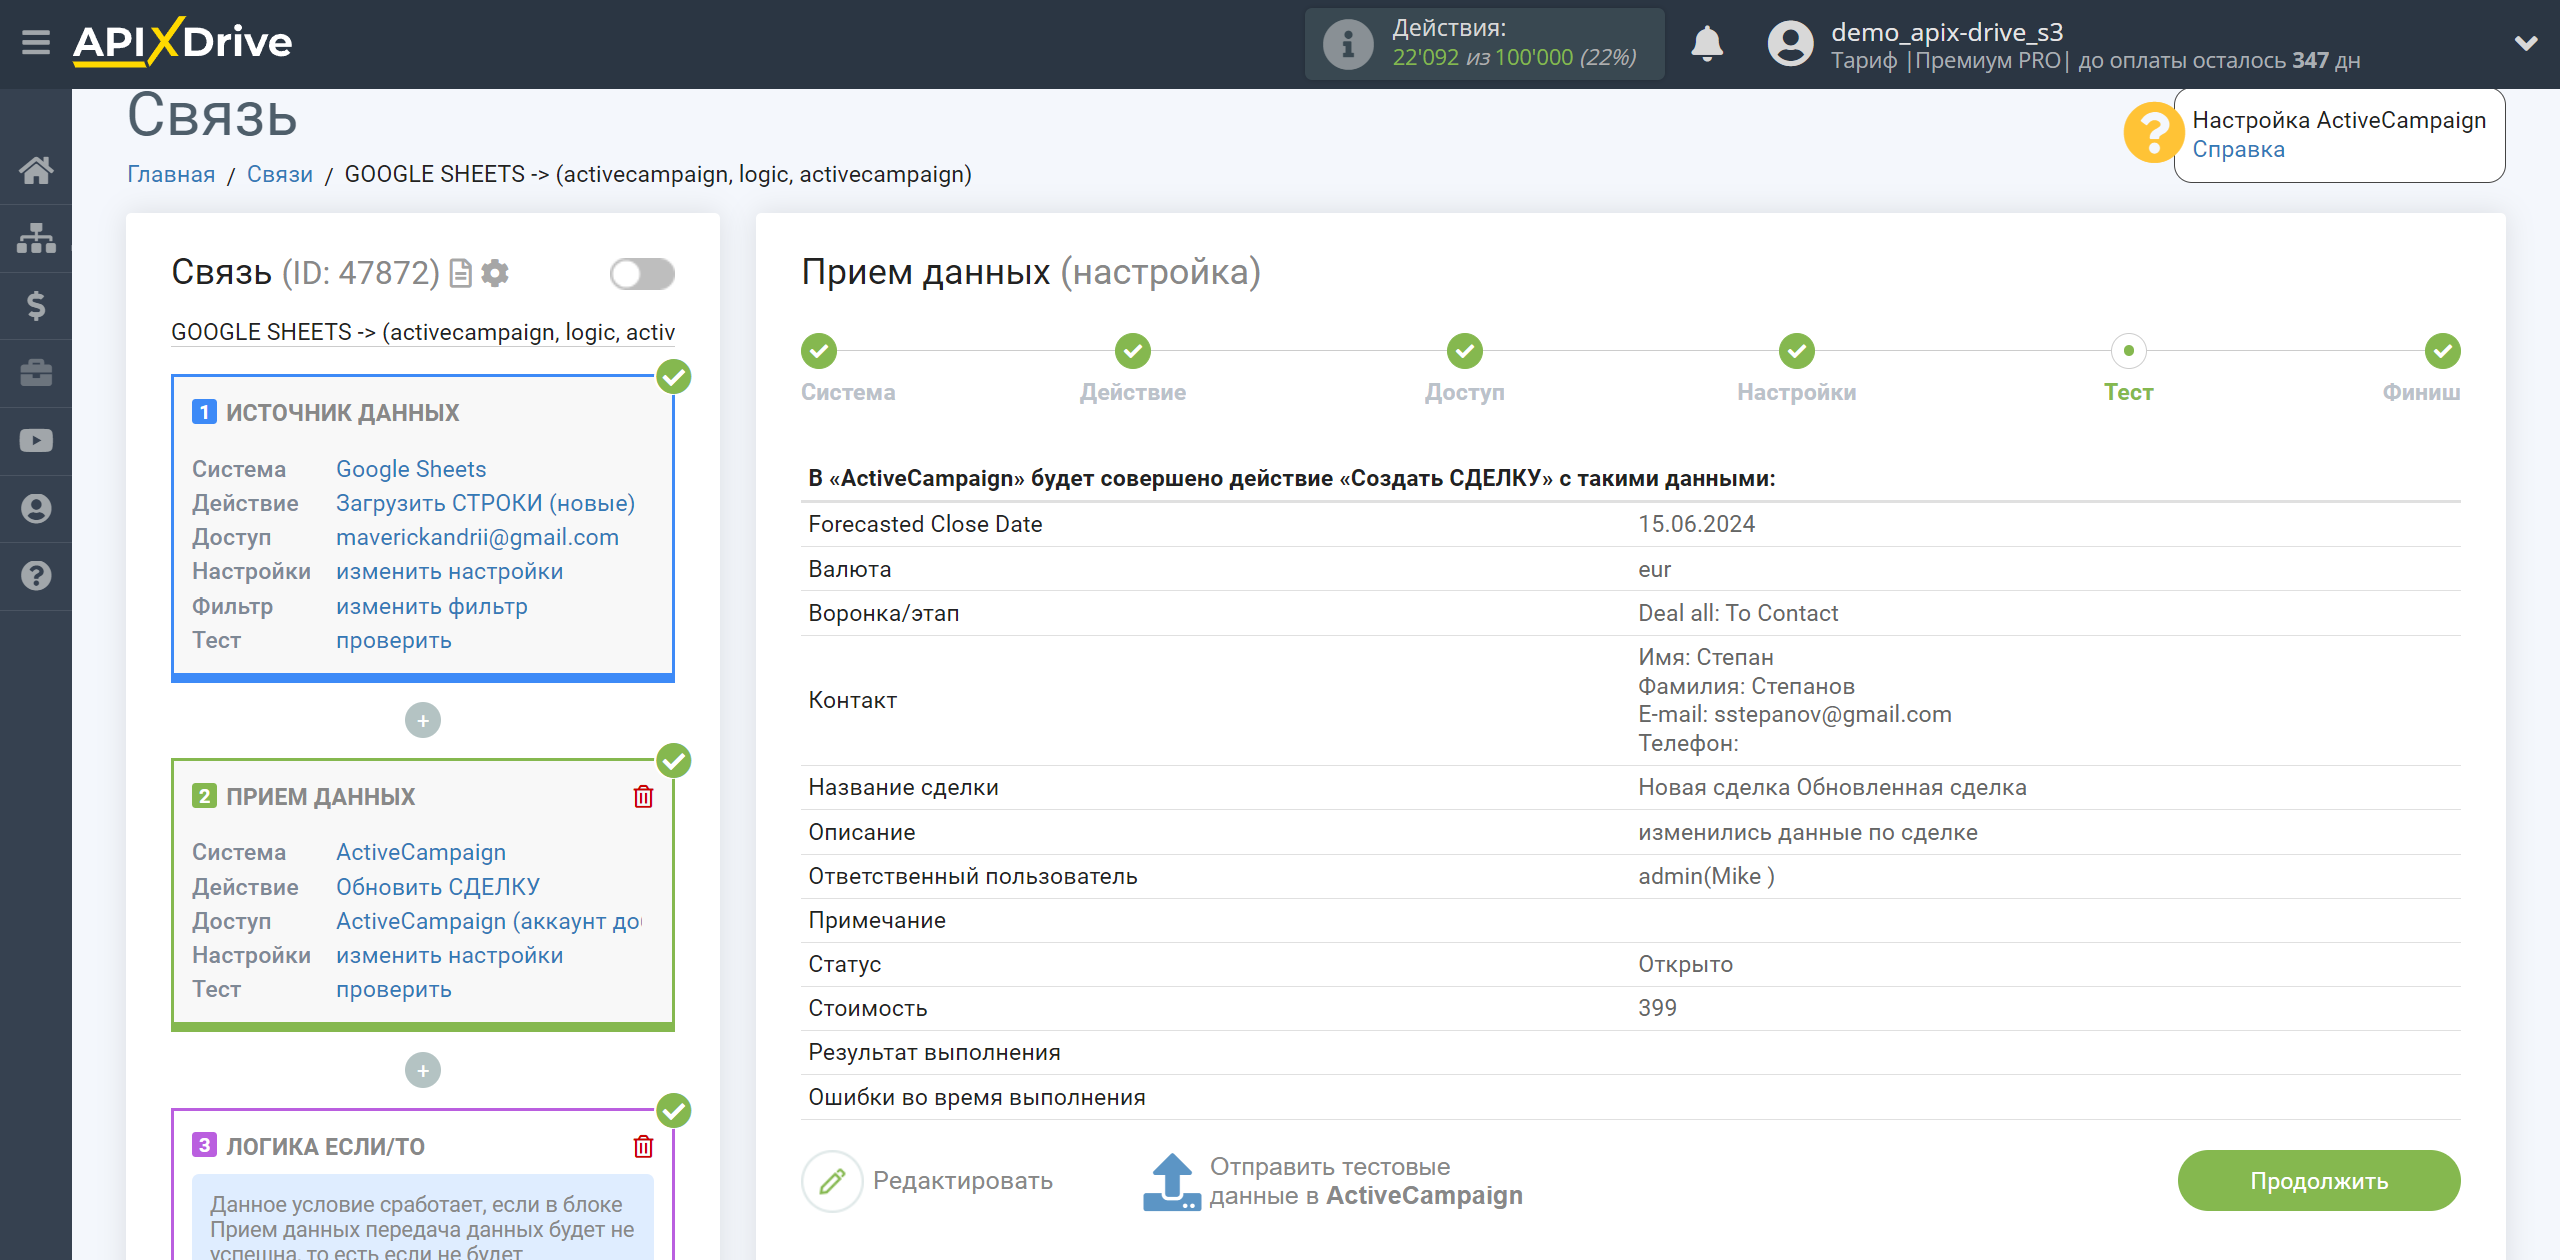The image size is (2560, 1260).
Task: Click the Редактировать label
Action: click(x=962, y=1181)
